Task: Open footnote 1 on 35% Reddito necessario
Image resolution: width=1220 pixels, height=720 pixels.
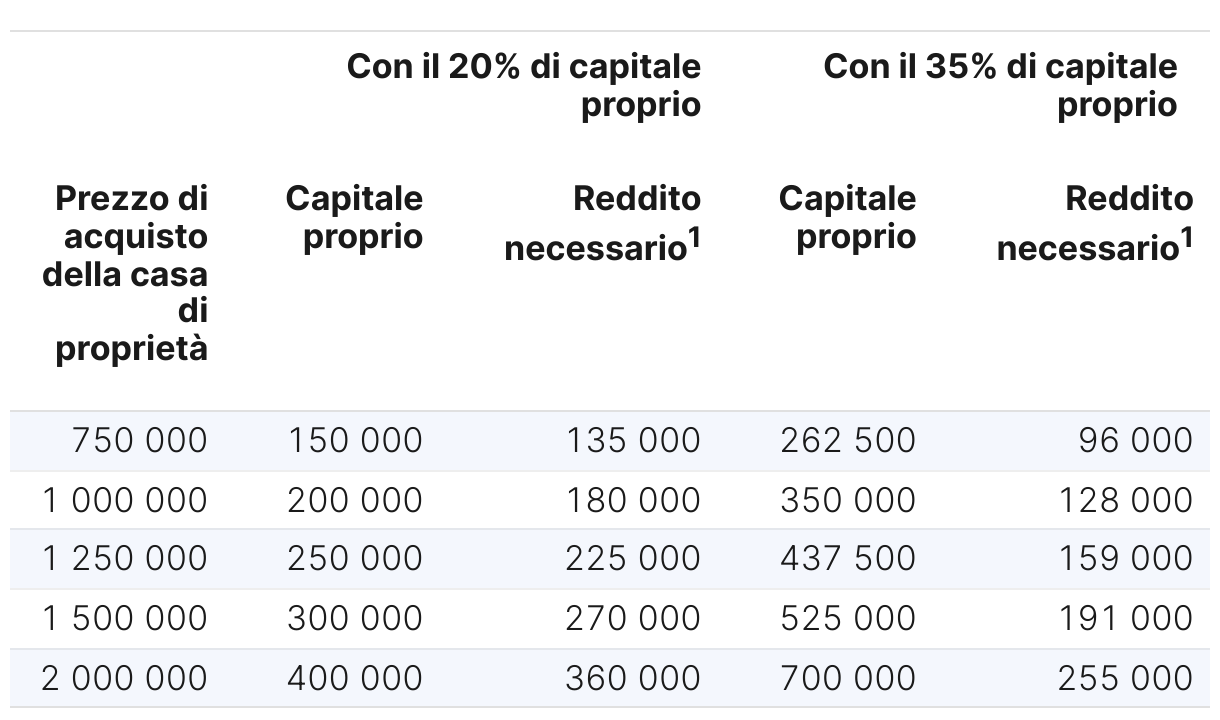Action: (x=1185, y=237)
